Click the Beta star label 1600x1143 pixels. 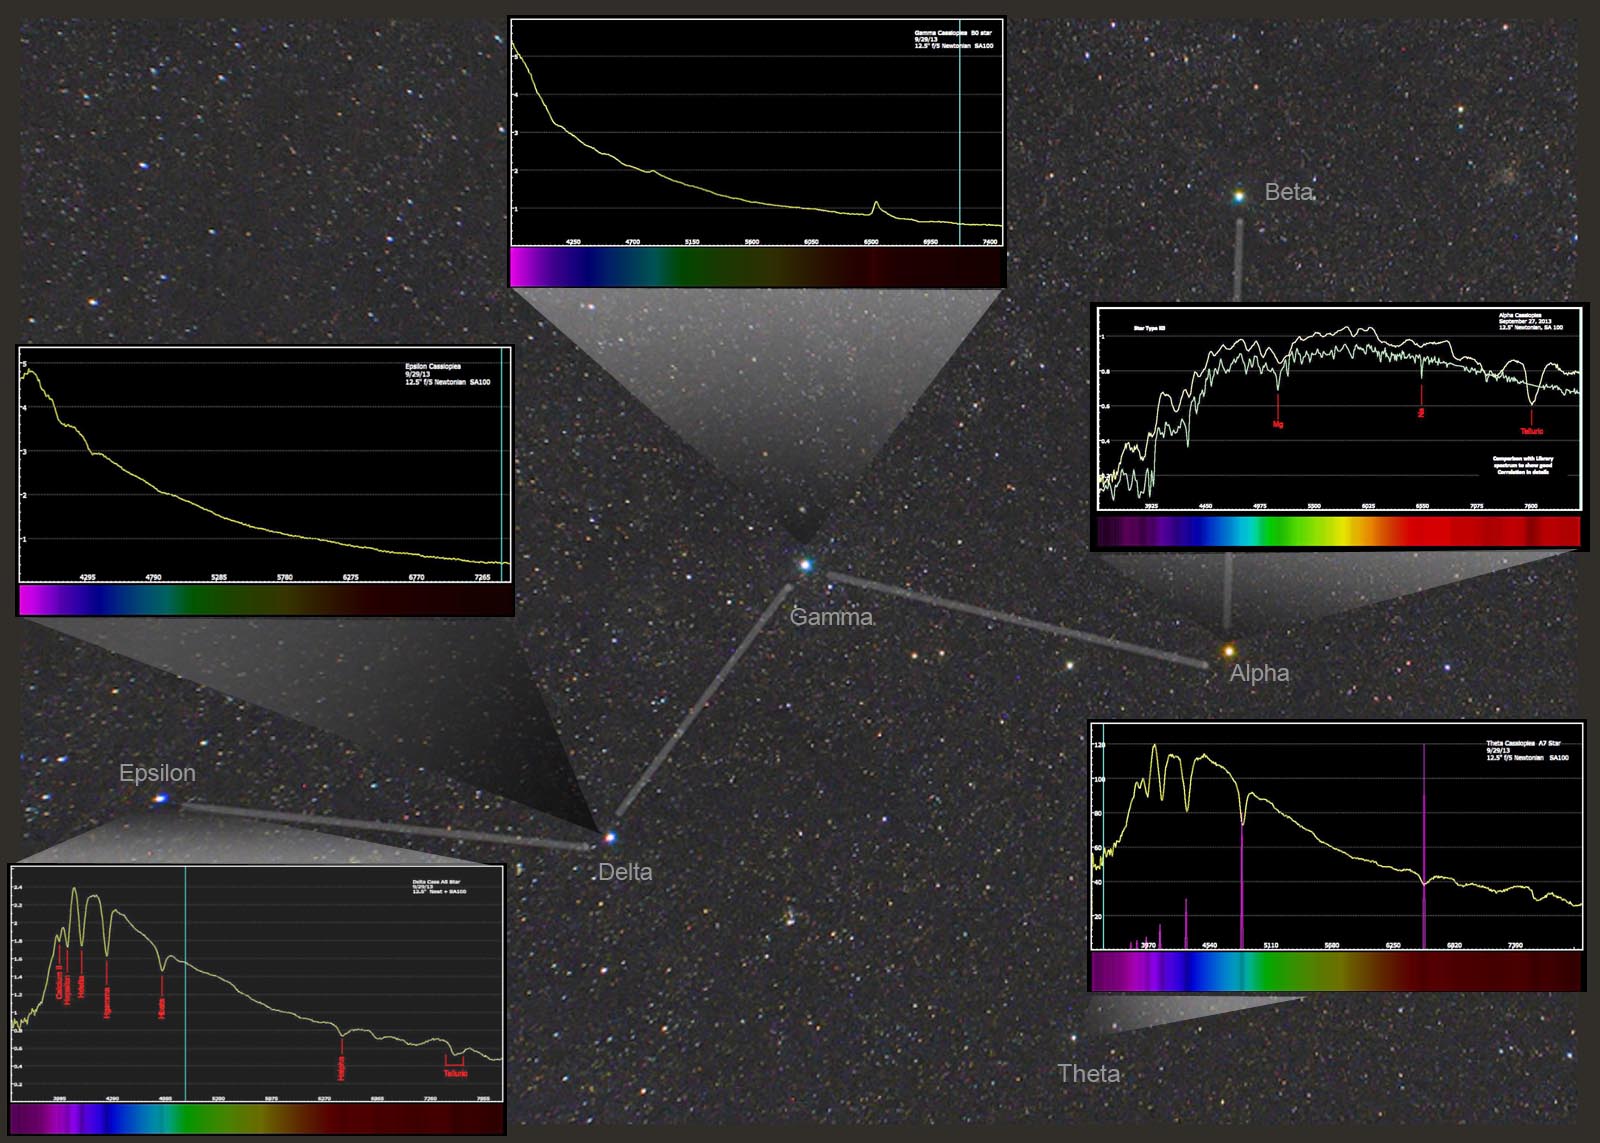(x=1289, y=192)
